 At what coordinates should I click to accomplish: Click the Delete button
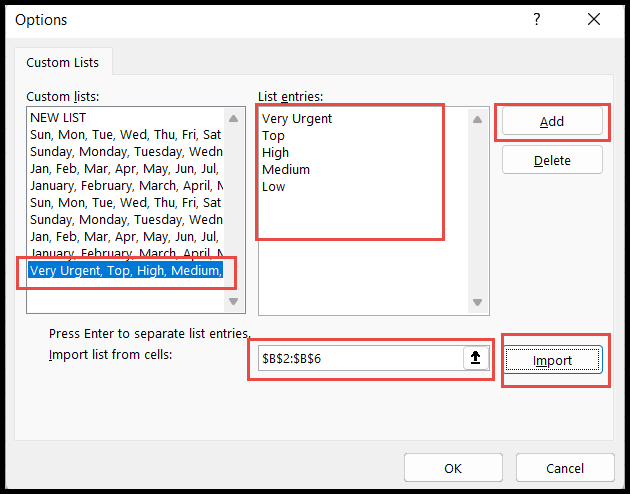click(552, 160)
